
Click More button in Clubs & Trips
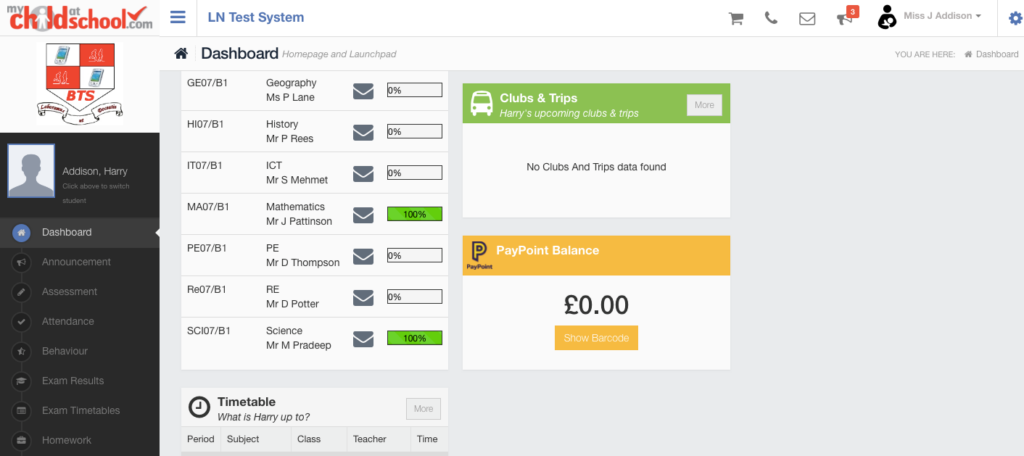click(704, 105)
